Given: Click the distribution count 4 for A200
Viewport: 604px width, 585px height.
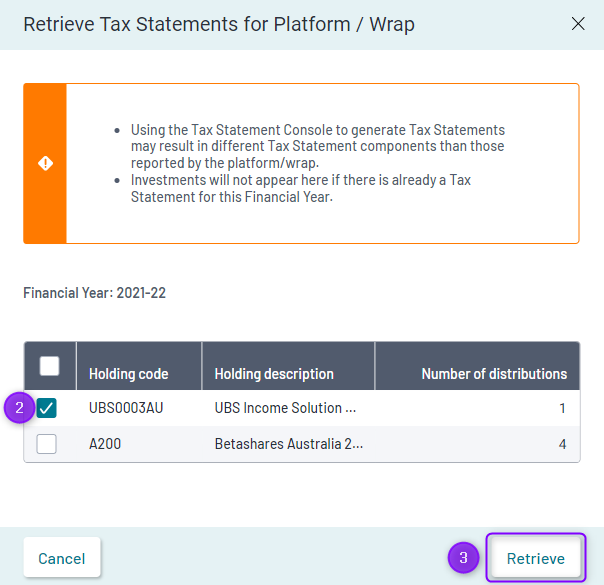Looking at the screenshot, I should coord(562,444).
